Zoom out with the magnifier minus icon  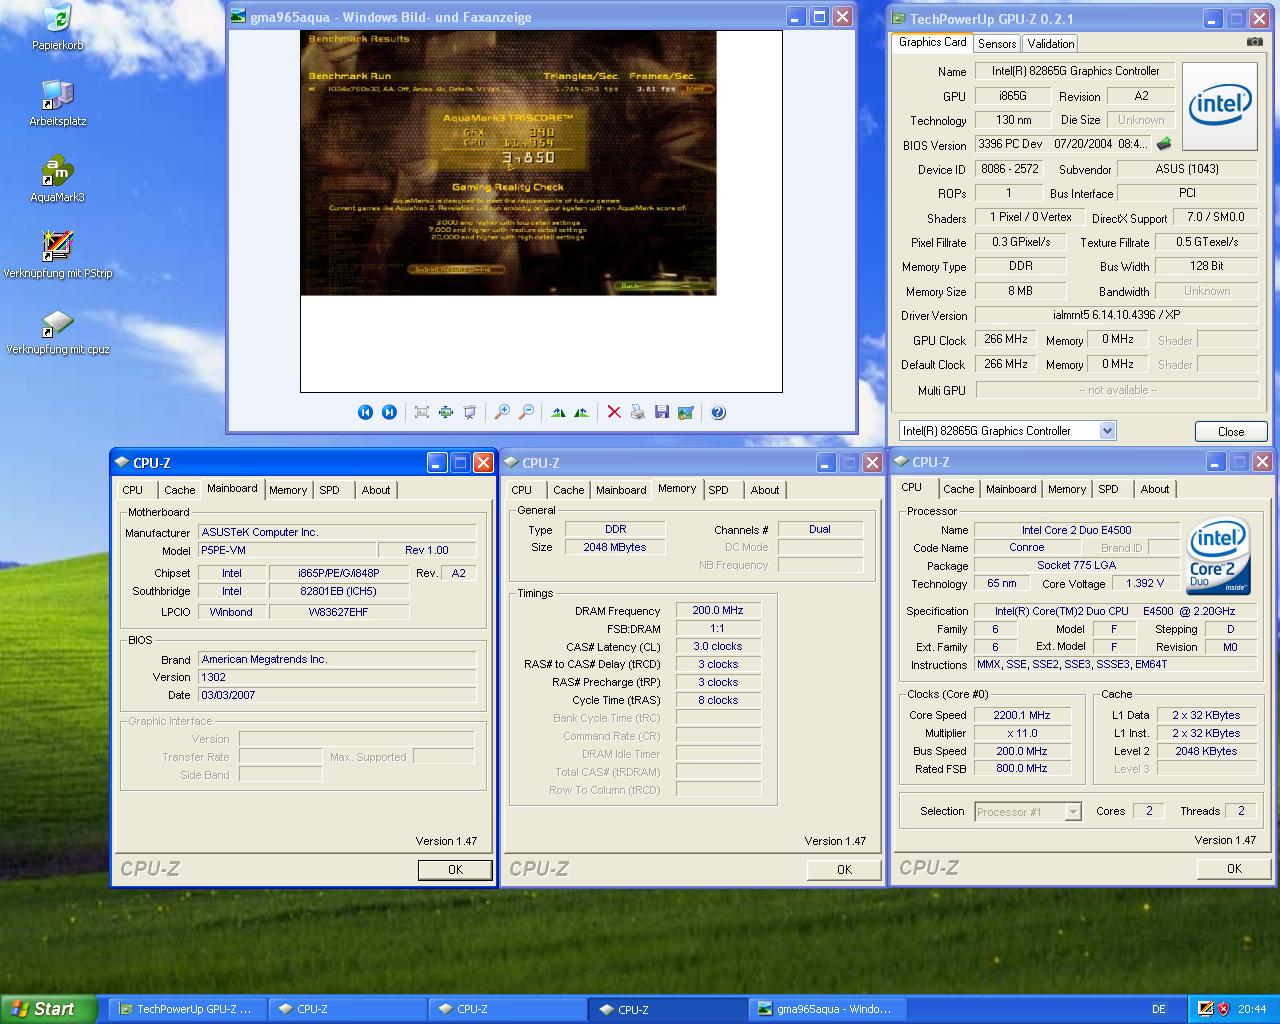526,412
